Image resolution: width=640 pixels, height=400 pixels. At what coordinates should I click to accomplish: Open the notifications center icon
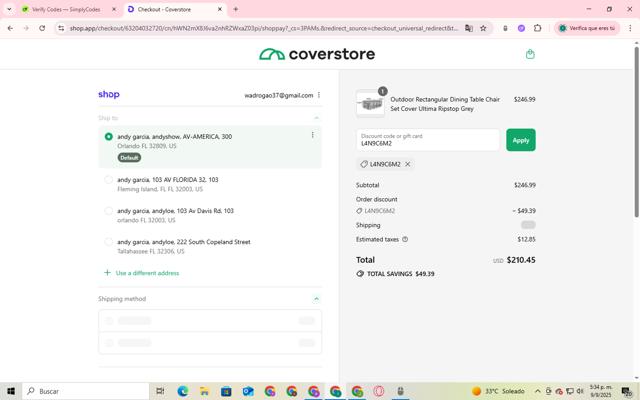pos(626,391)
